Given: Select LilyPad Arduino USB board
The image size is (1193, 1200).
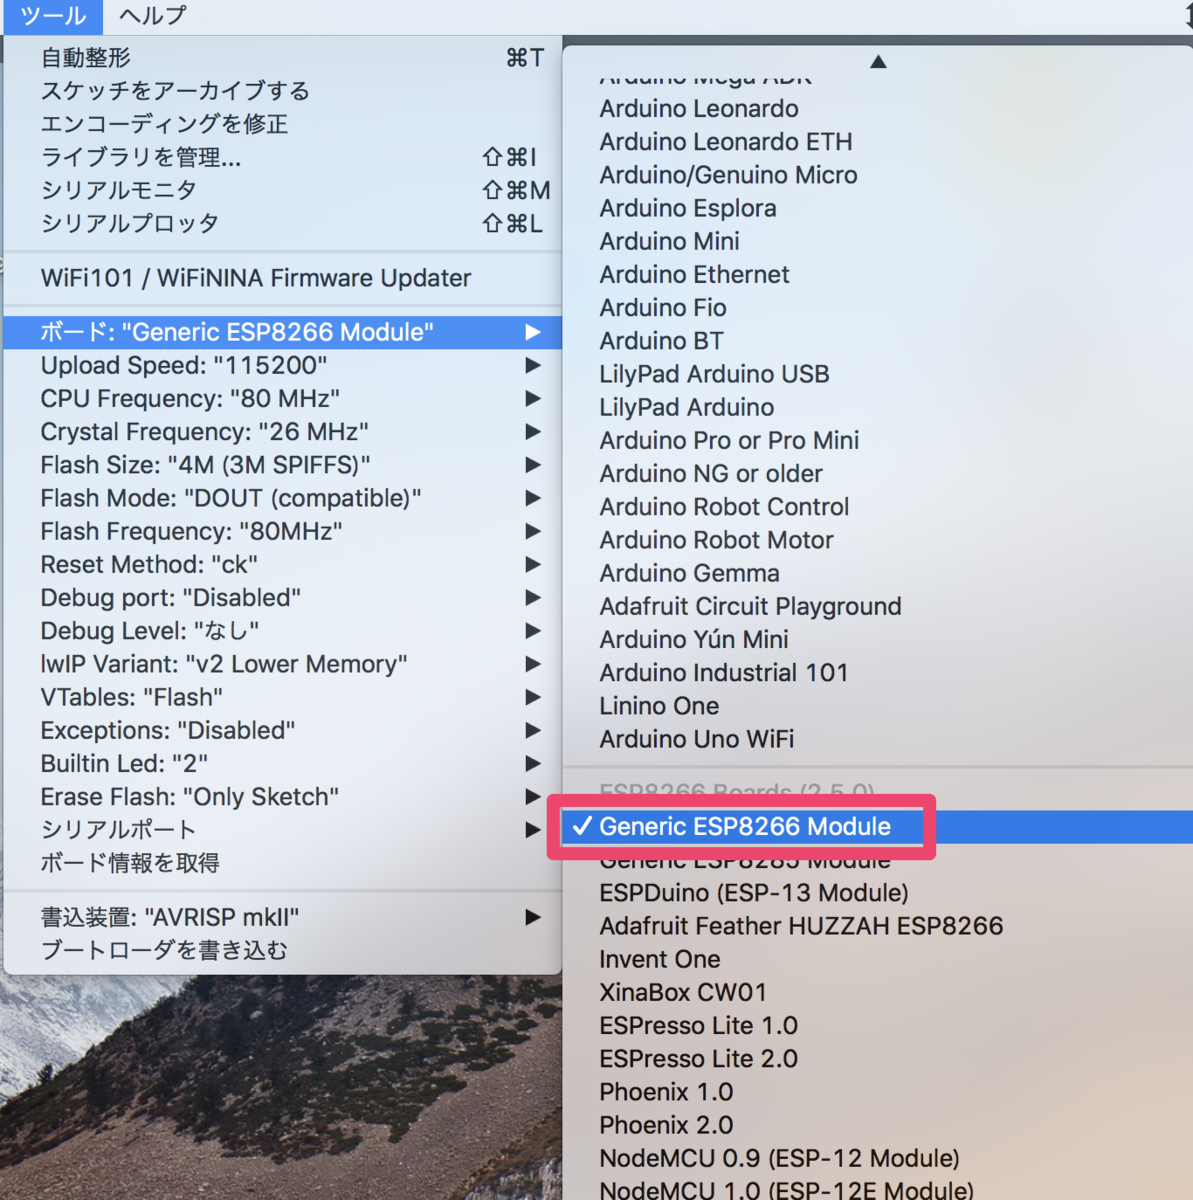Looking at the screenshot, I should [x=878, y=373].
